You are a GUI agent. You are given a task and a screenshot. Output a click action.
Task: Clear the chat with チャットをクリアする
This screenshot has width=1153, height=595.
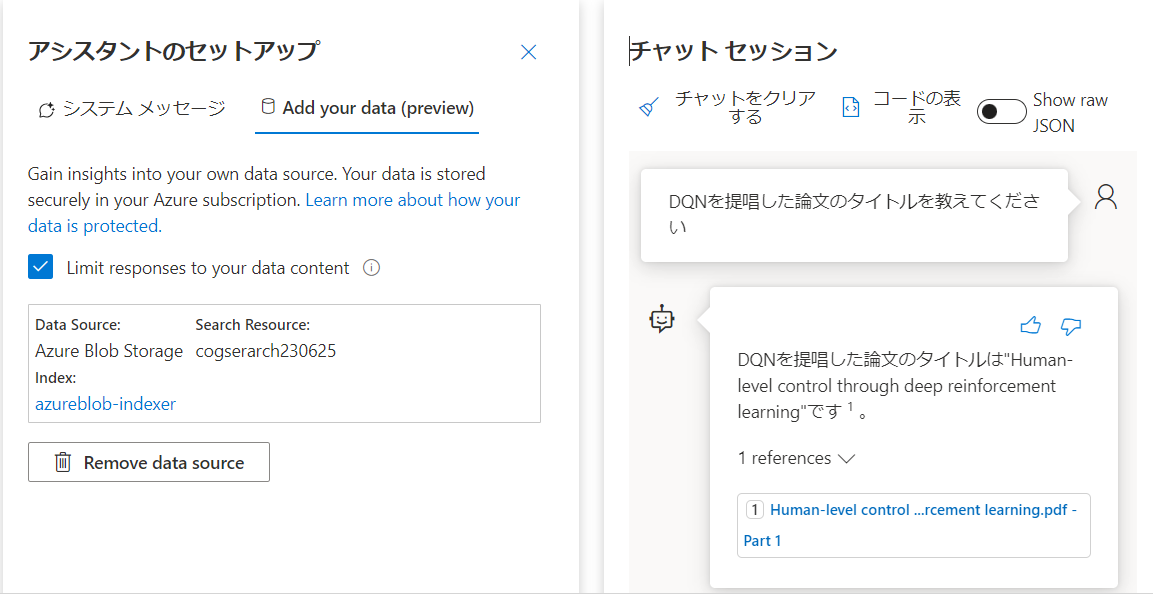(x=727, y=108)
